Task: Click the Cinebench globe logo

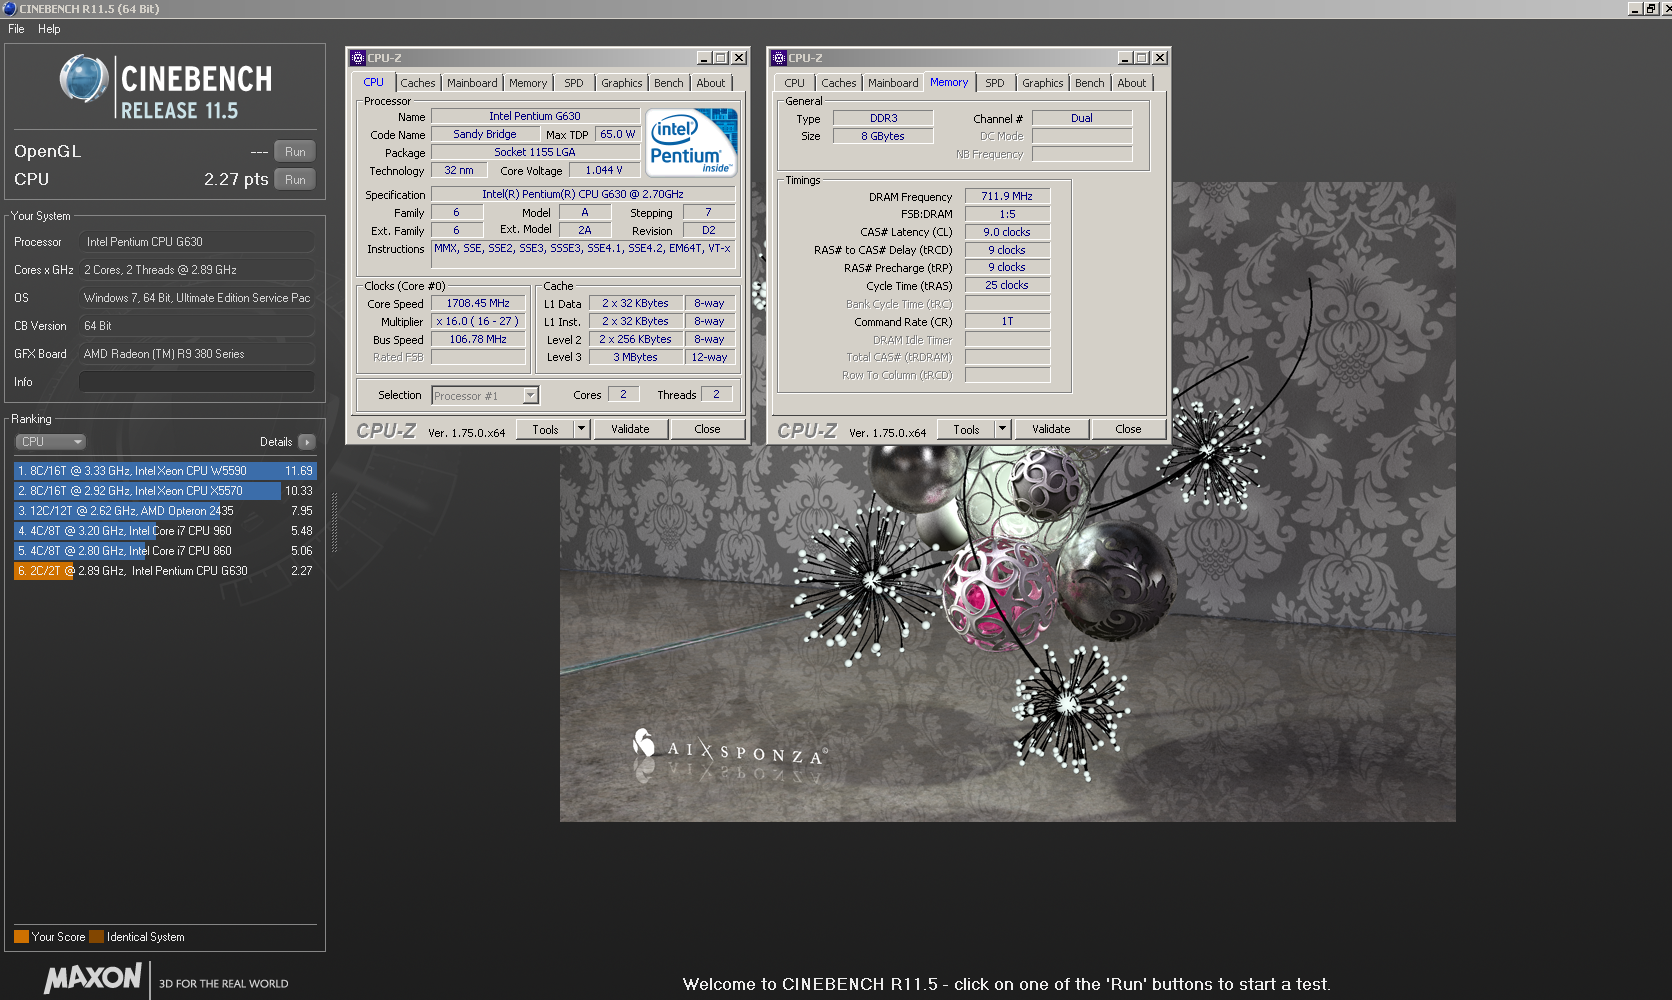Action: 84,80
